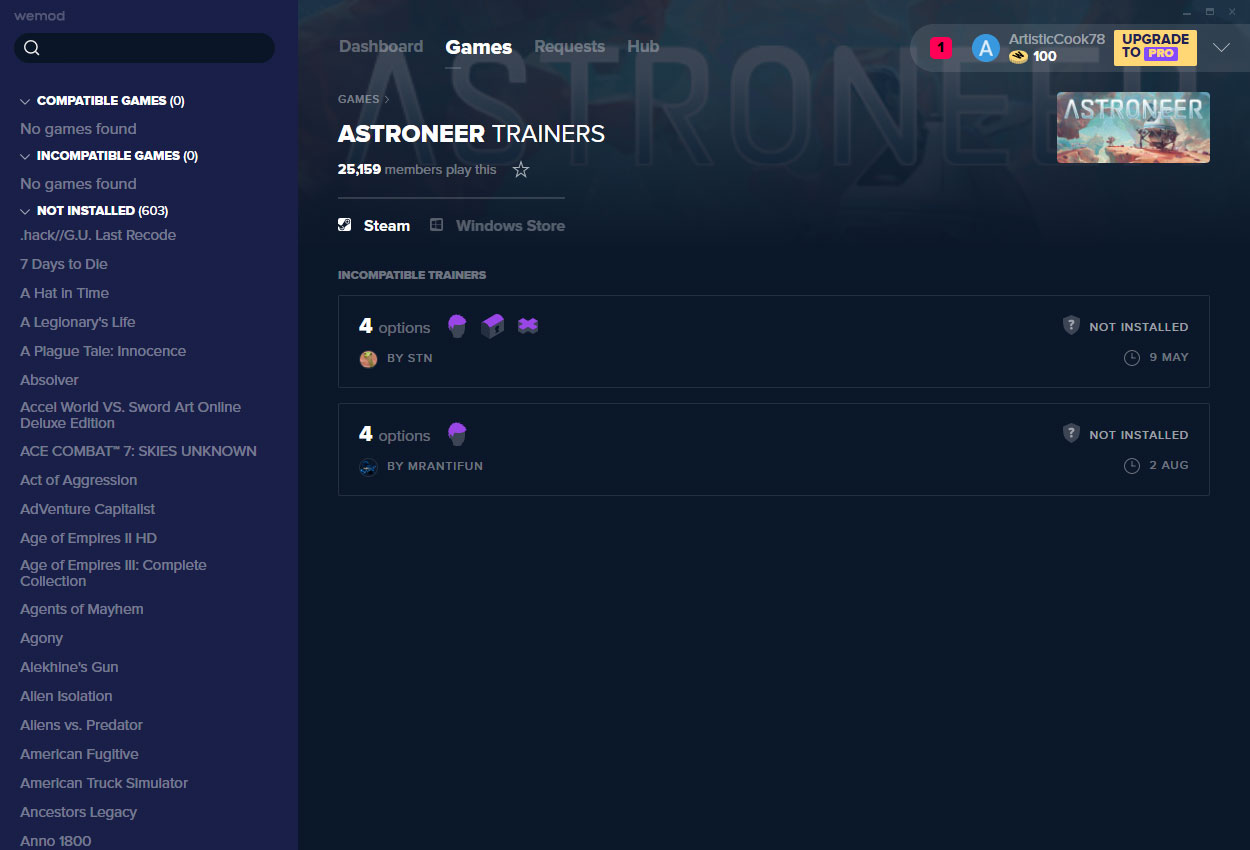Click the coin balance icon
Screen dimensions: 1250x850
click(1018, 56)
